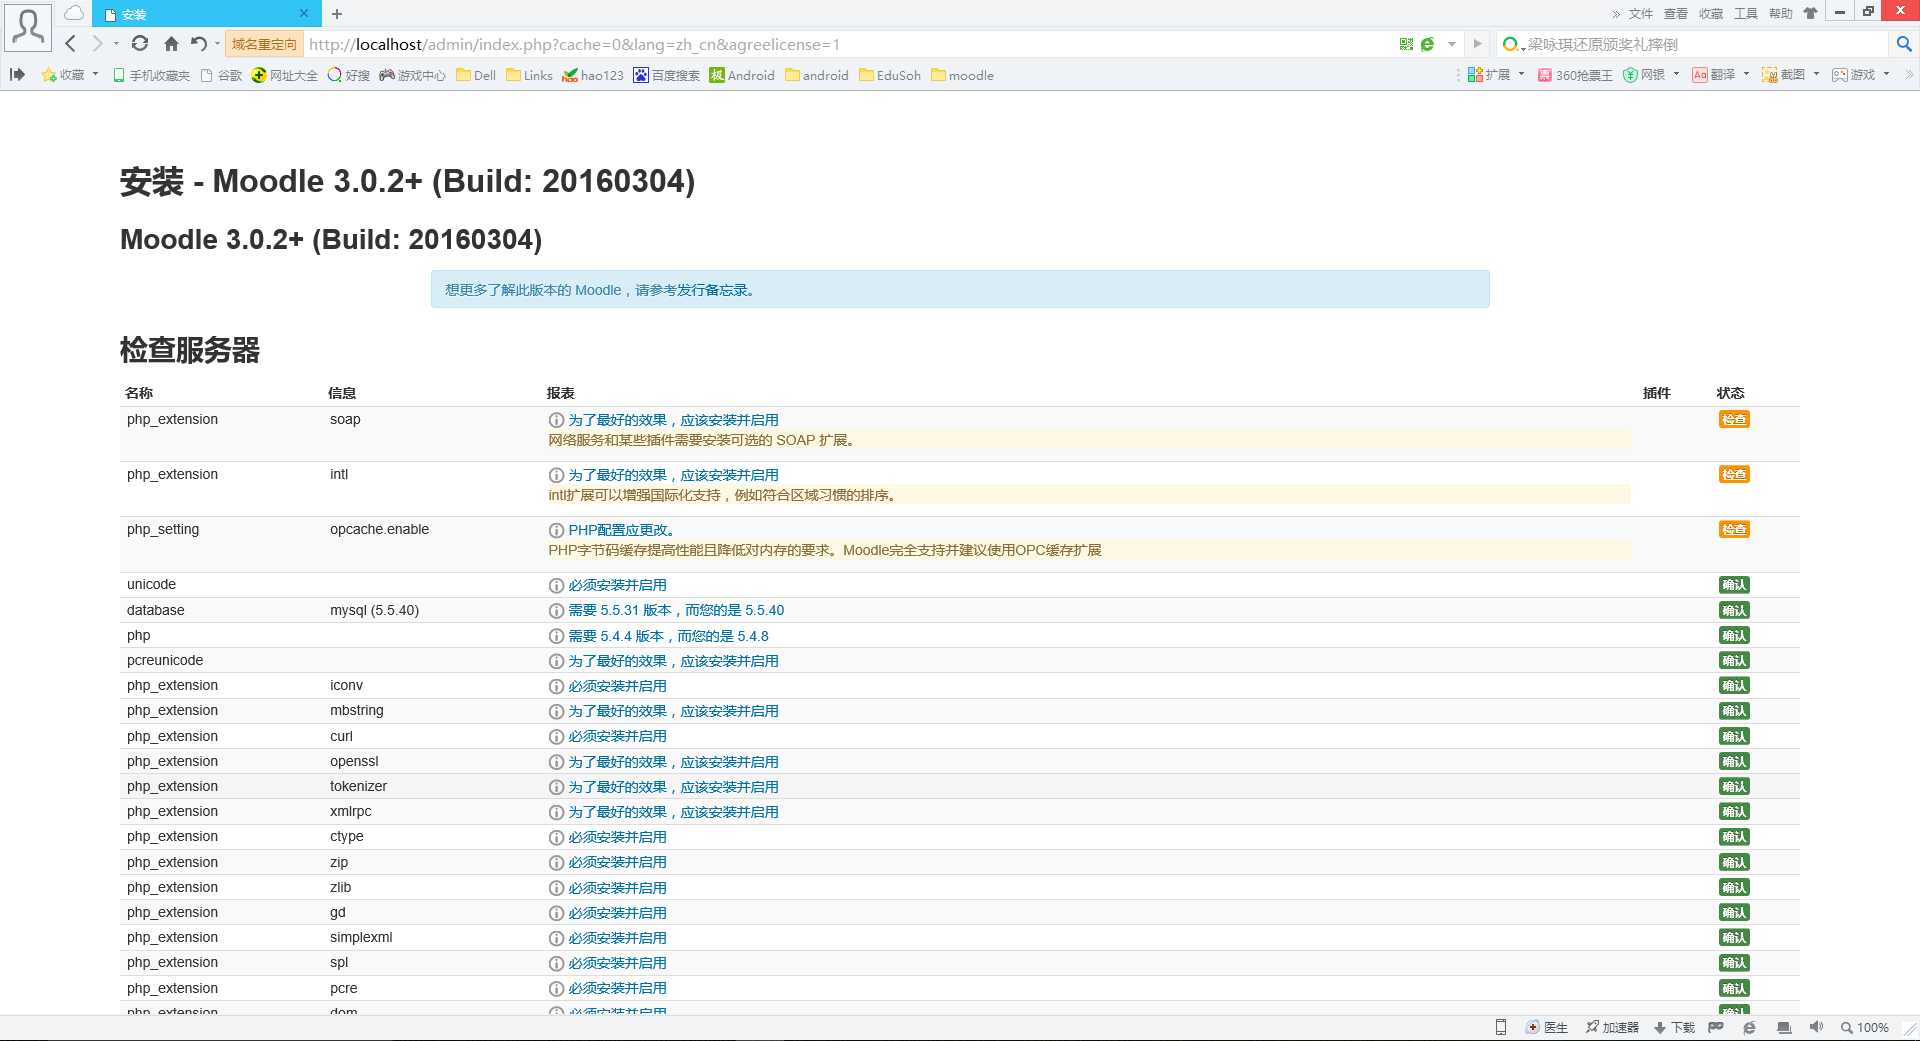Open the 需要 5.5.31 版本 database link
The image size is (1920, 1041).
[x=676, y=610]
